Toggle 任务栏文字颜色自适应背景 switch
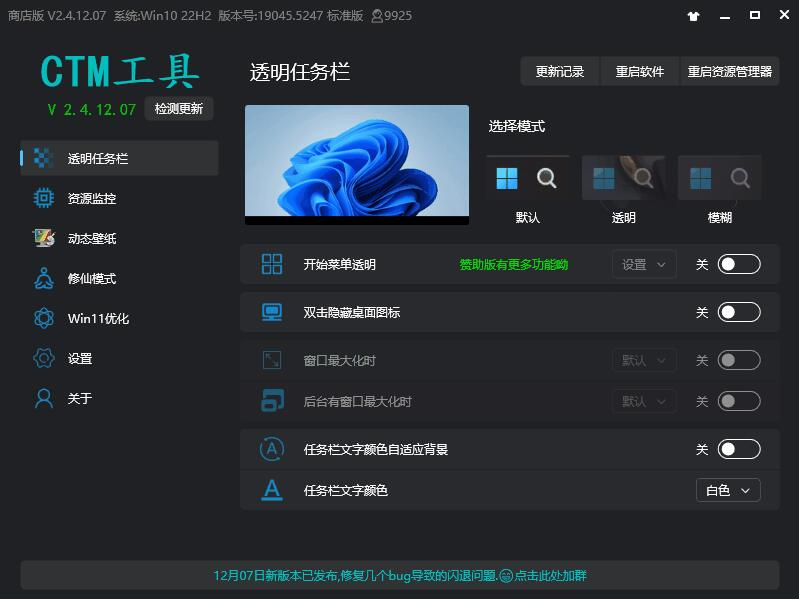This screenshot has width=799, height=599. click(739, 449)
